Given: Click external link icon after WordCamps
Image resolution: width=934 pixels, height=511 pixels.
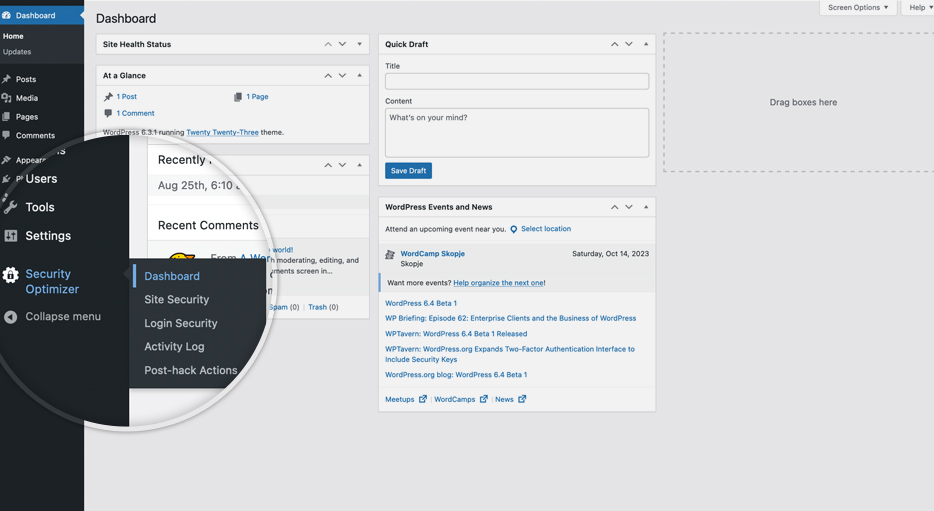Looking at the screenshot, I should [x=484, y=399].
